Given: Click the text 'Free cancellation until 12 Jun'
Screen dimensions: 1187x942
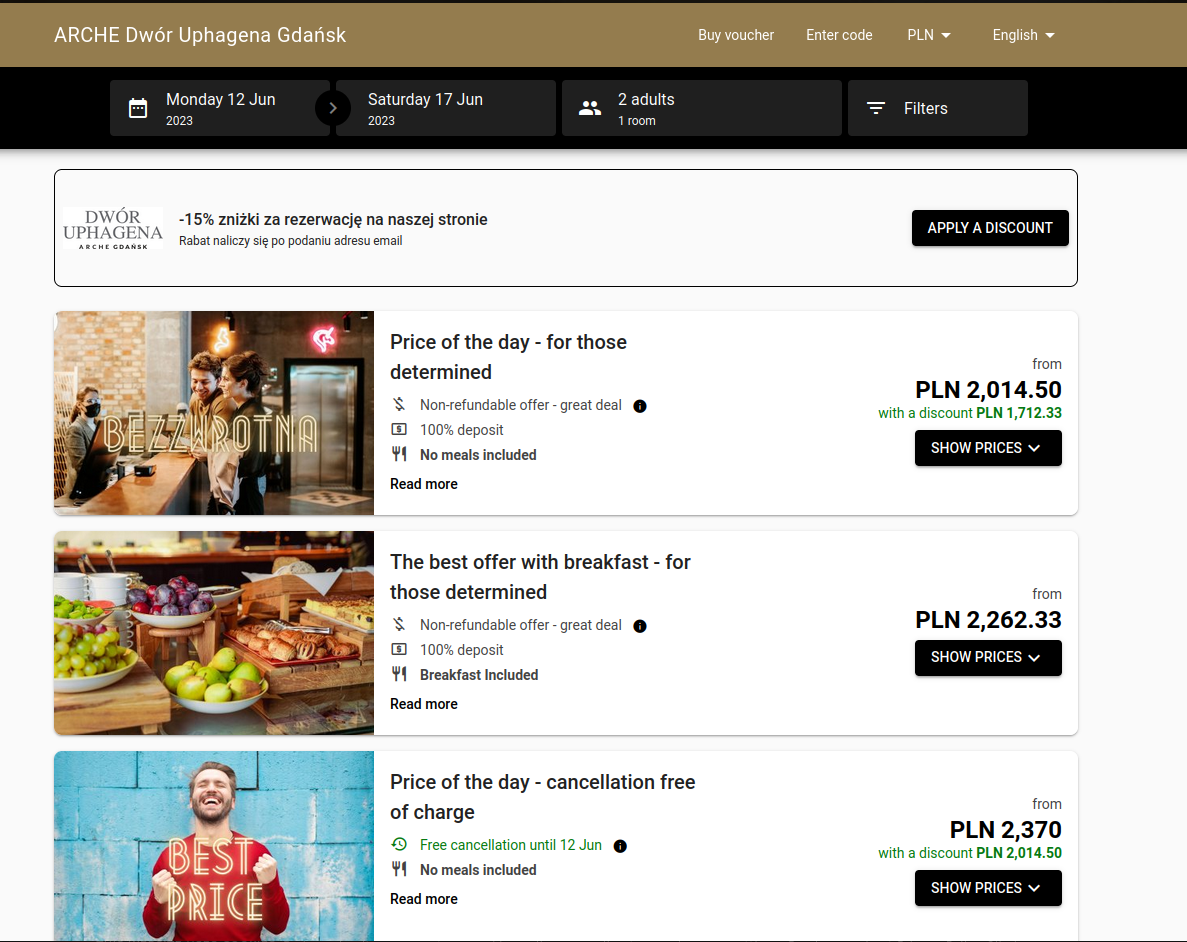Looking at the screenshot, I should (x=511, y=845).
